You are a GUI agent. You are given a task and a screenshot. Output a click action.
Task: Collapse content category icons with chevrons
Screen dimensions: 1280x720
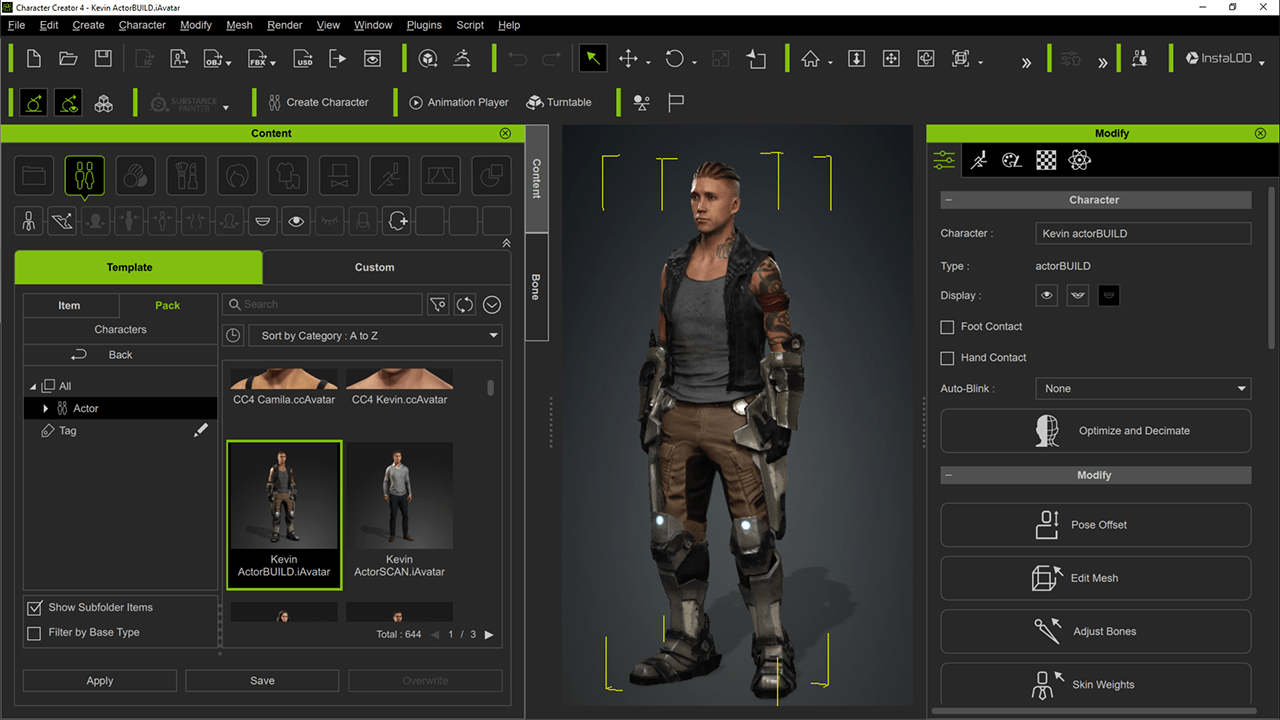coord(506,243)
